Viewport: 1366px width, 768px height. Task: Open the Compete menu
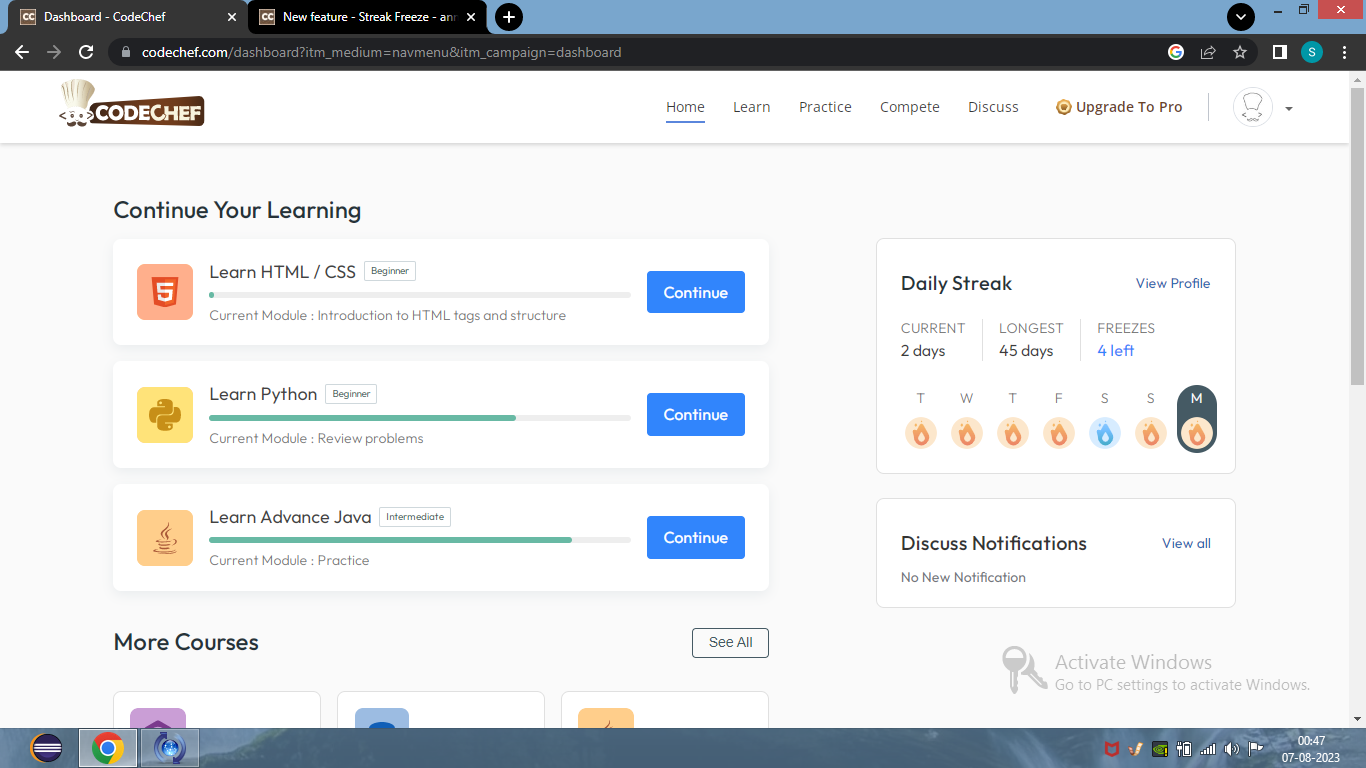click(x=910, y=107)
